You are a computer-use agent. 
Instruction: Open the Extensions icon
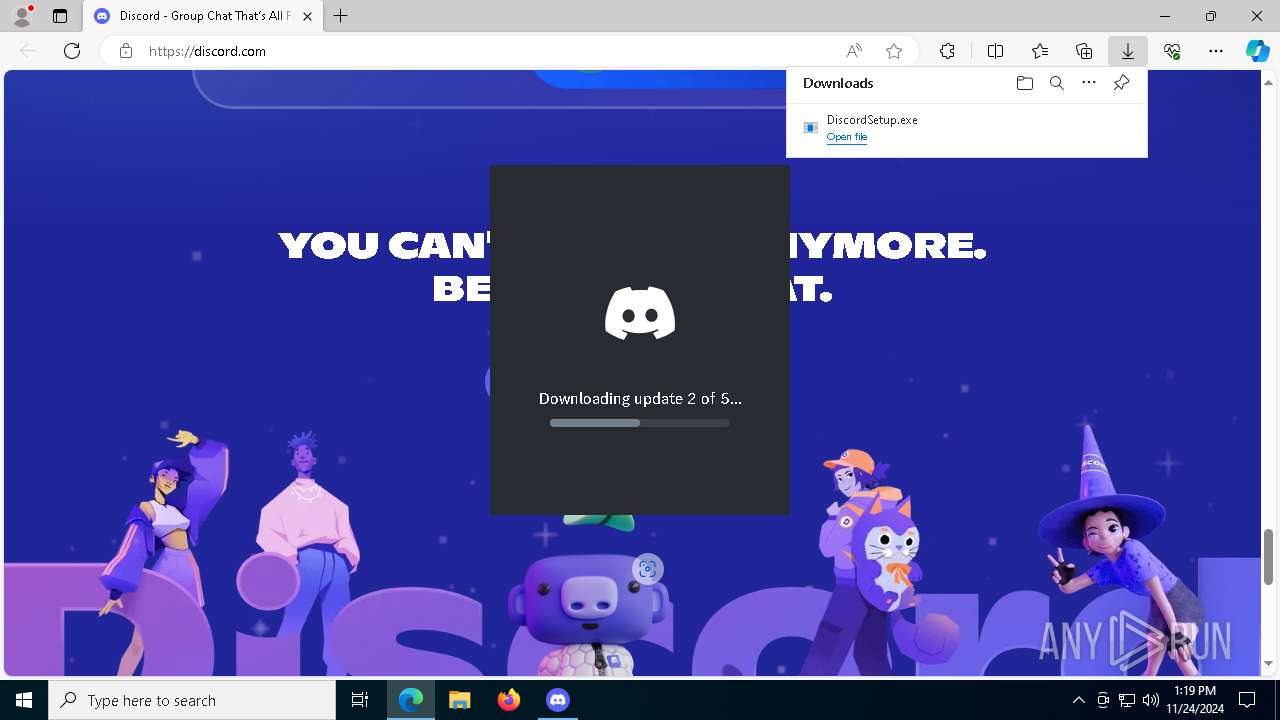[x=947, y=51]
